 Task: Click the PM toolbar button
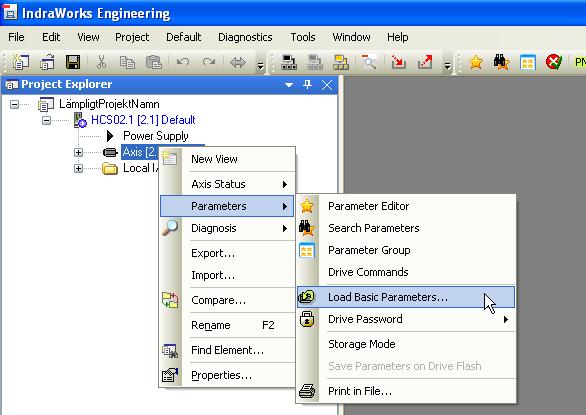(580, 62)
